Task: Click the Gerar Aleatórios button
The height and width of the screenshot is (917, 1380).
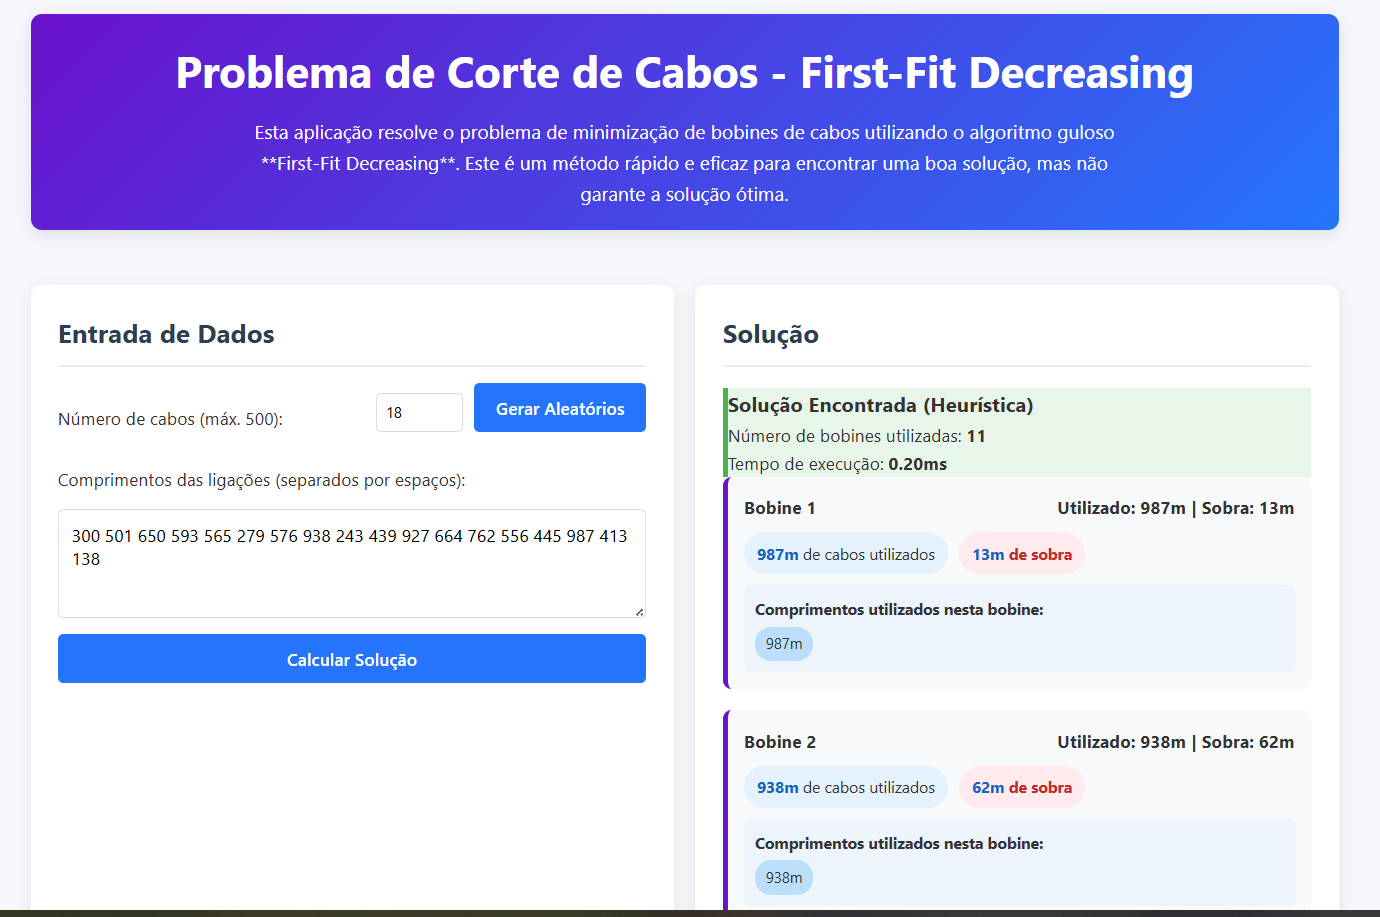Action: click(559, 407)
